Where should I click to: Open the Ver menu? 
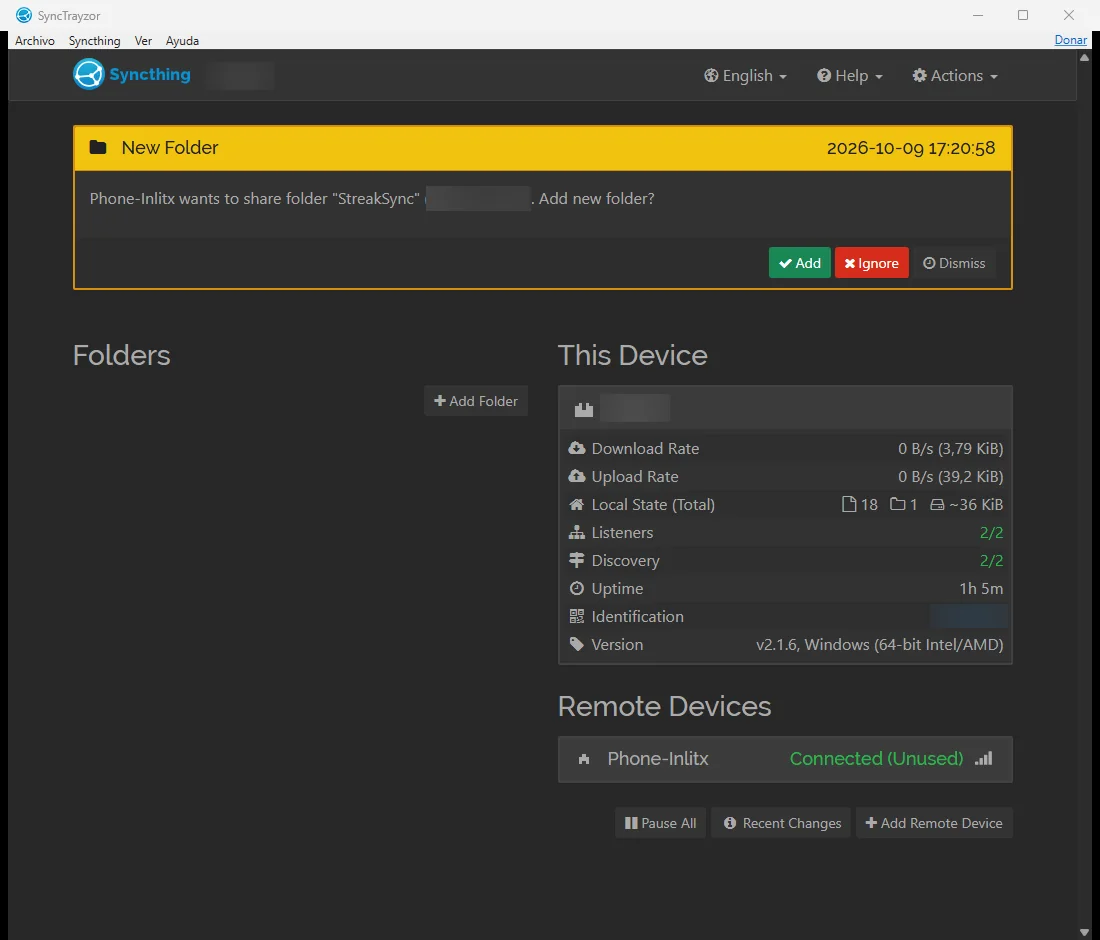(143, 41)
